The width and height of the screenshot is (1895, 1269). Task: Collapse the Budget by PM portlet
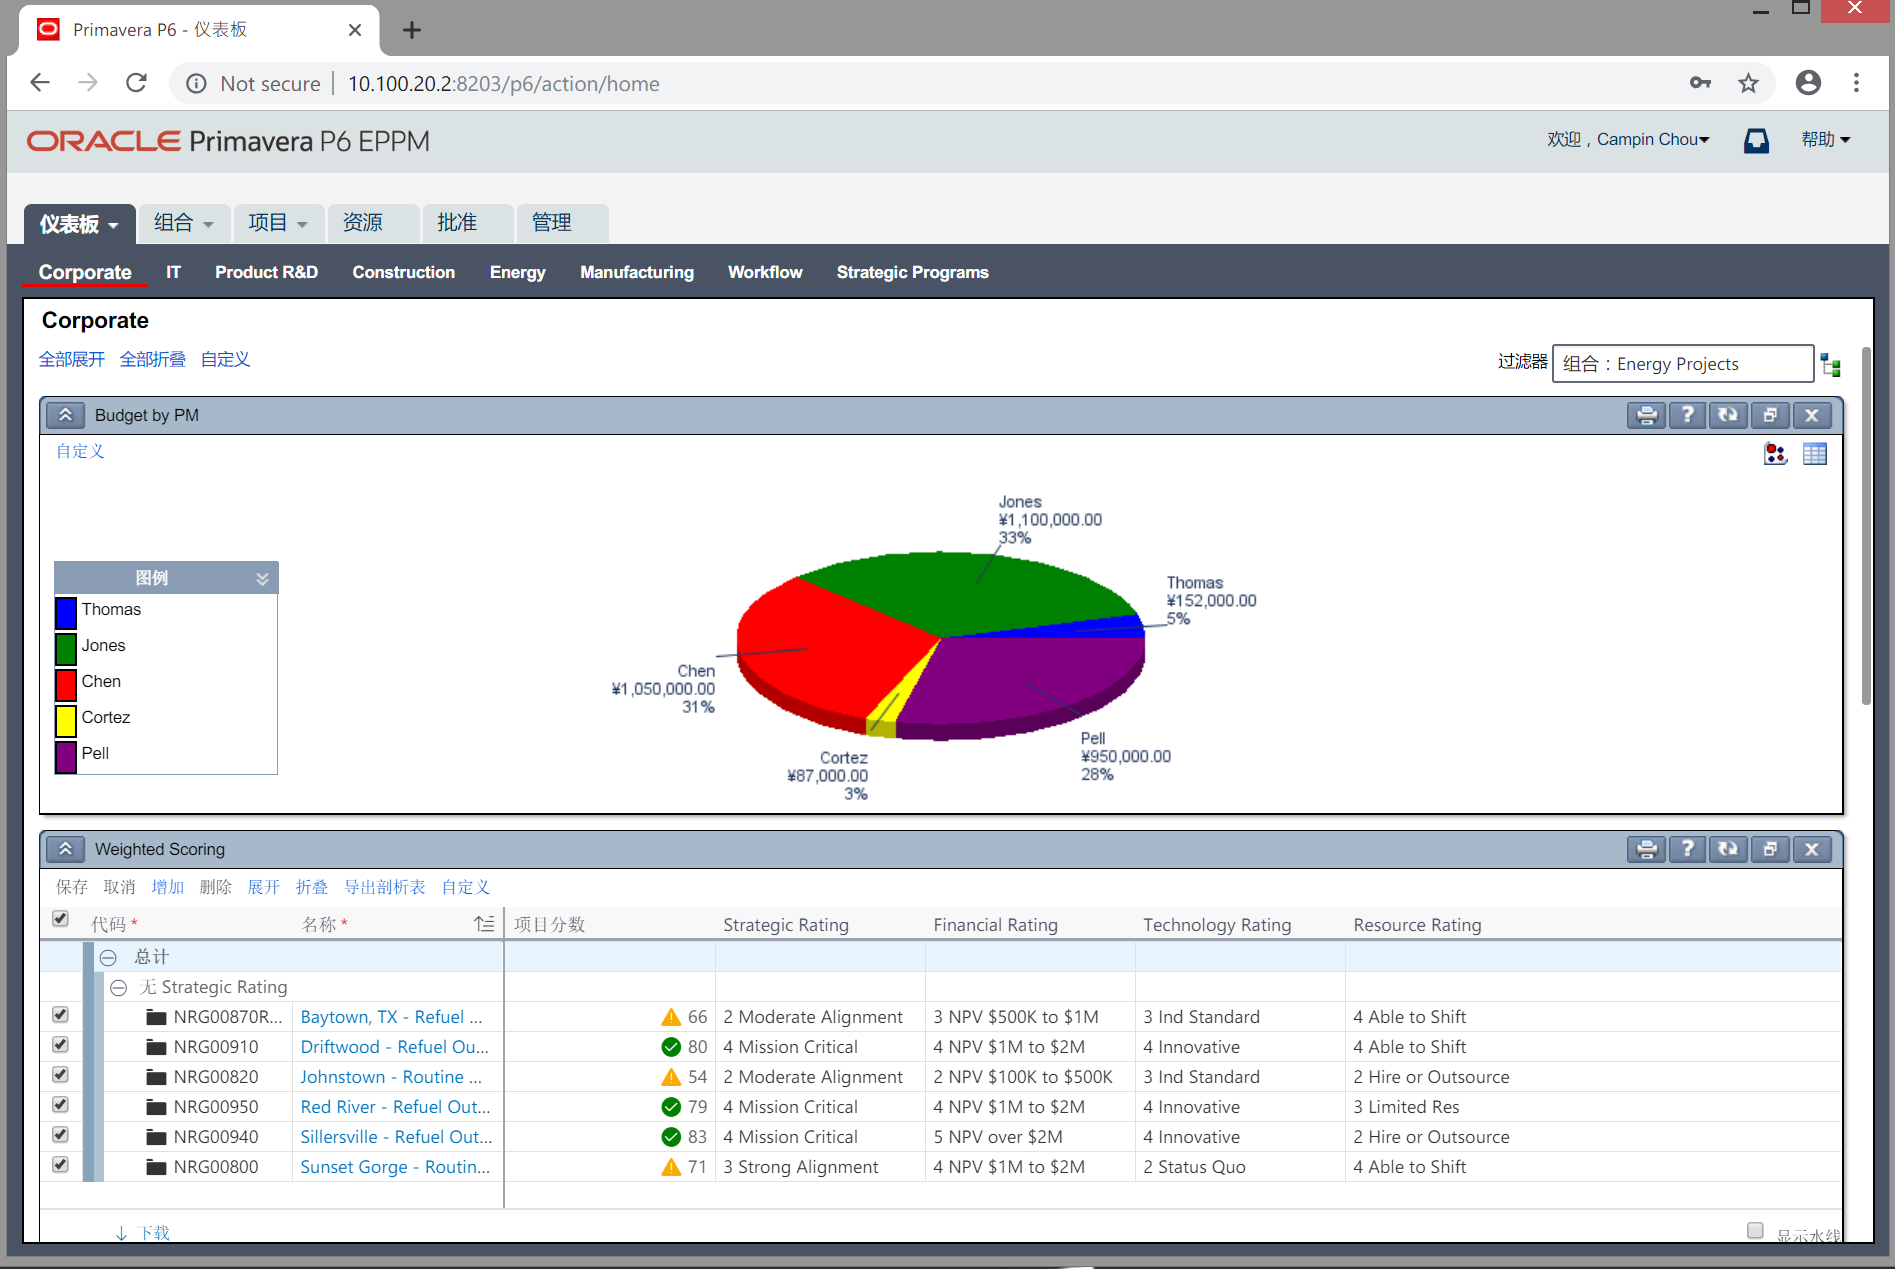(65, 415)
